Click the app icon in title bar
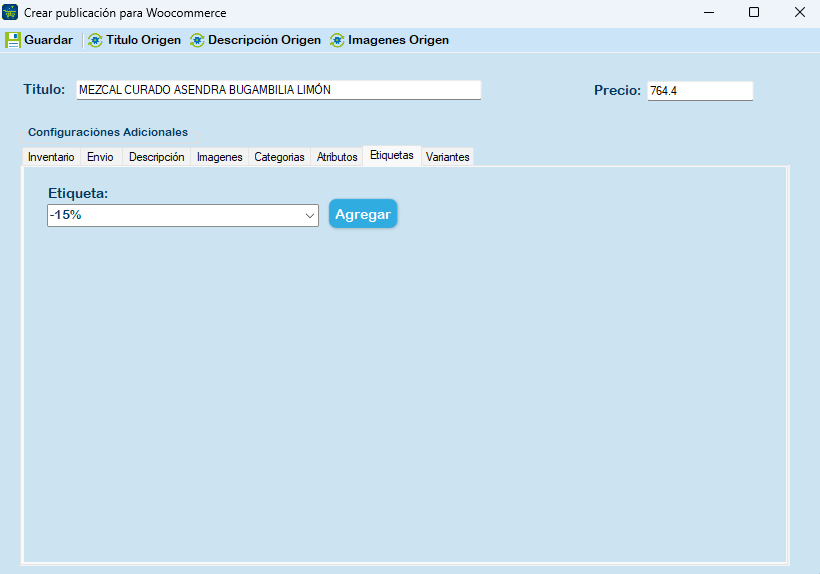 tap(11, 12)
